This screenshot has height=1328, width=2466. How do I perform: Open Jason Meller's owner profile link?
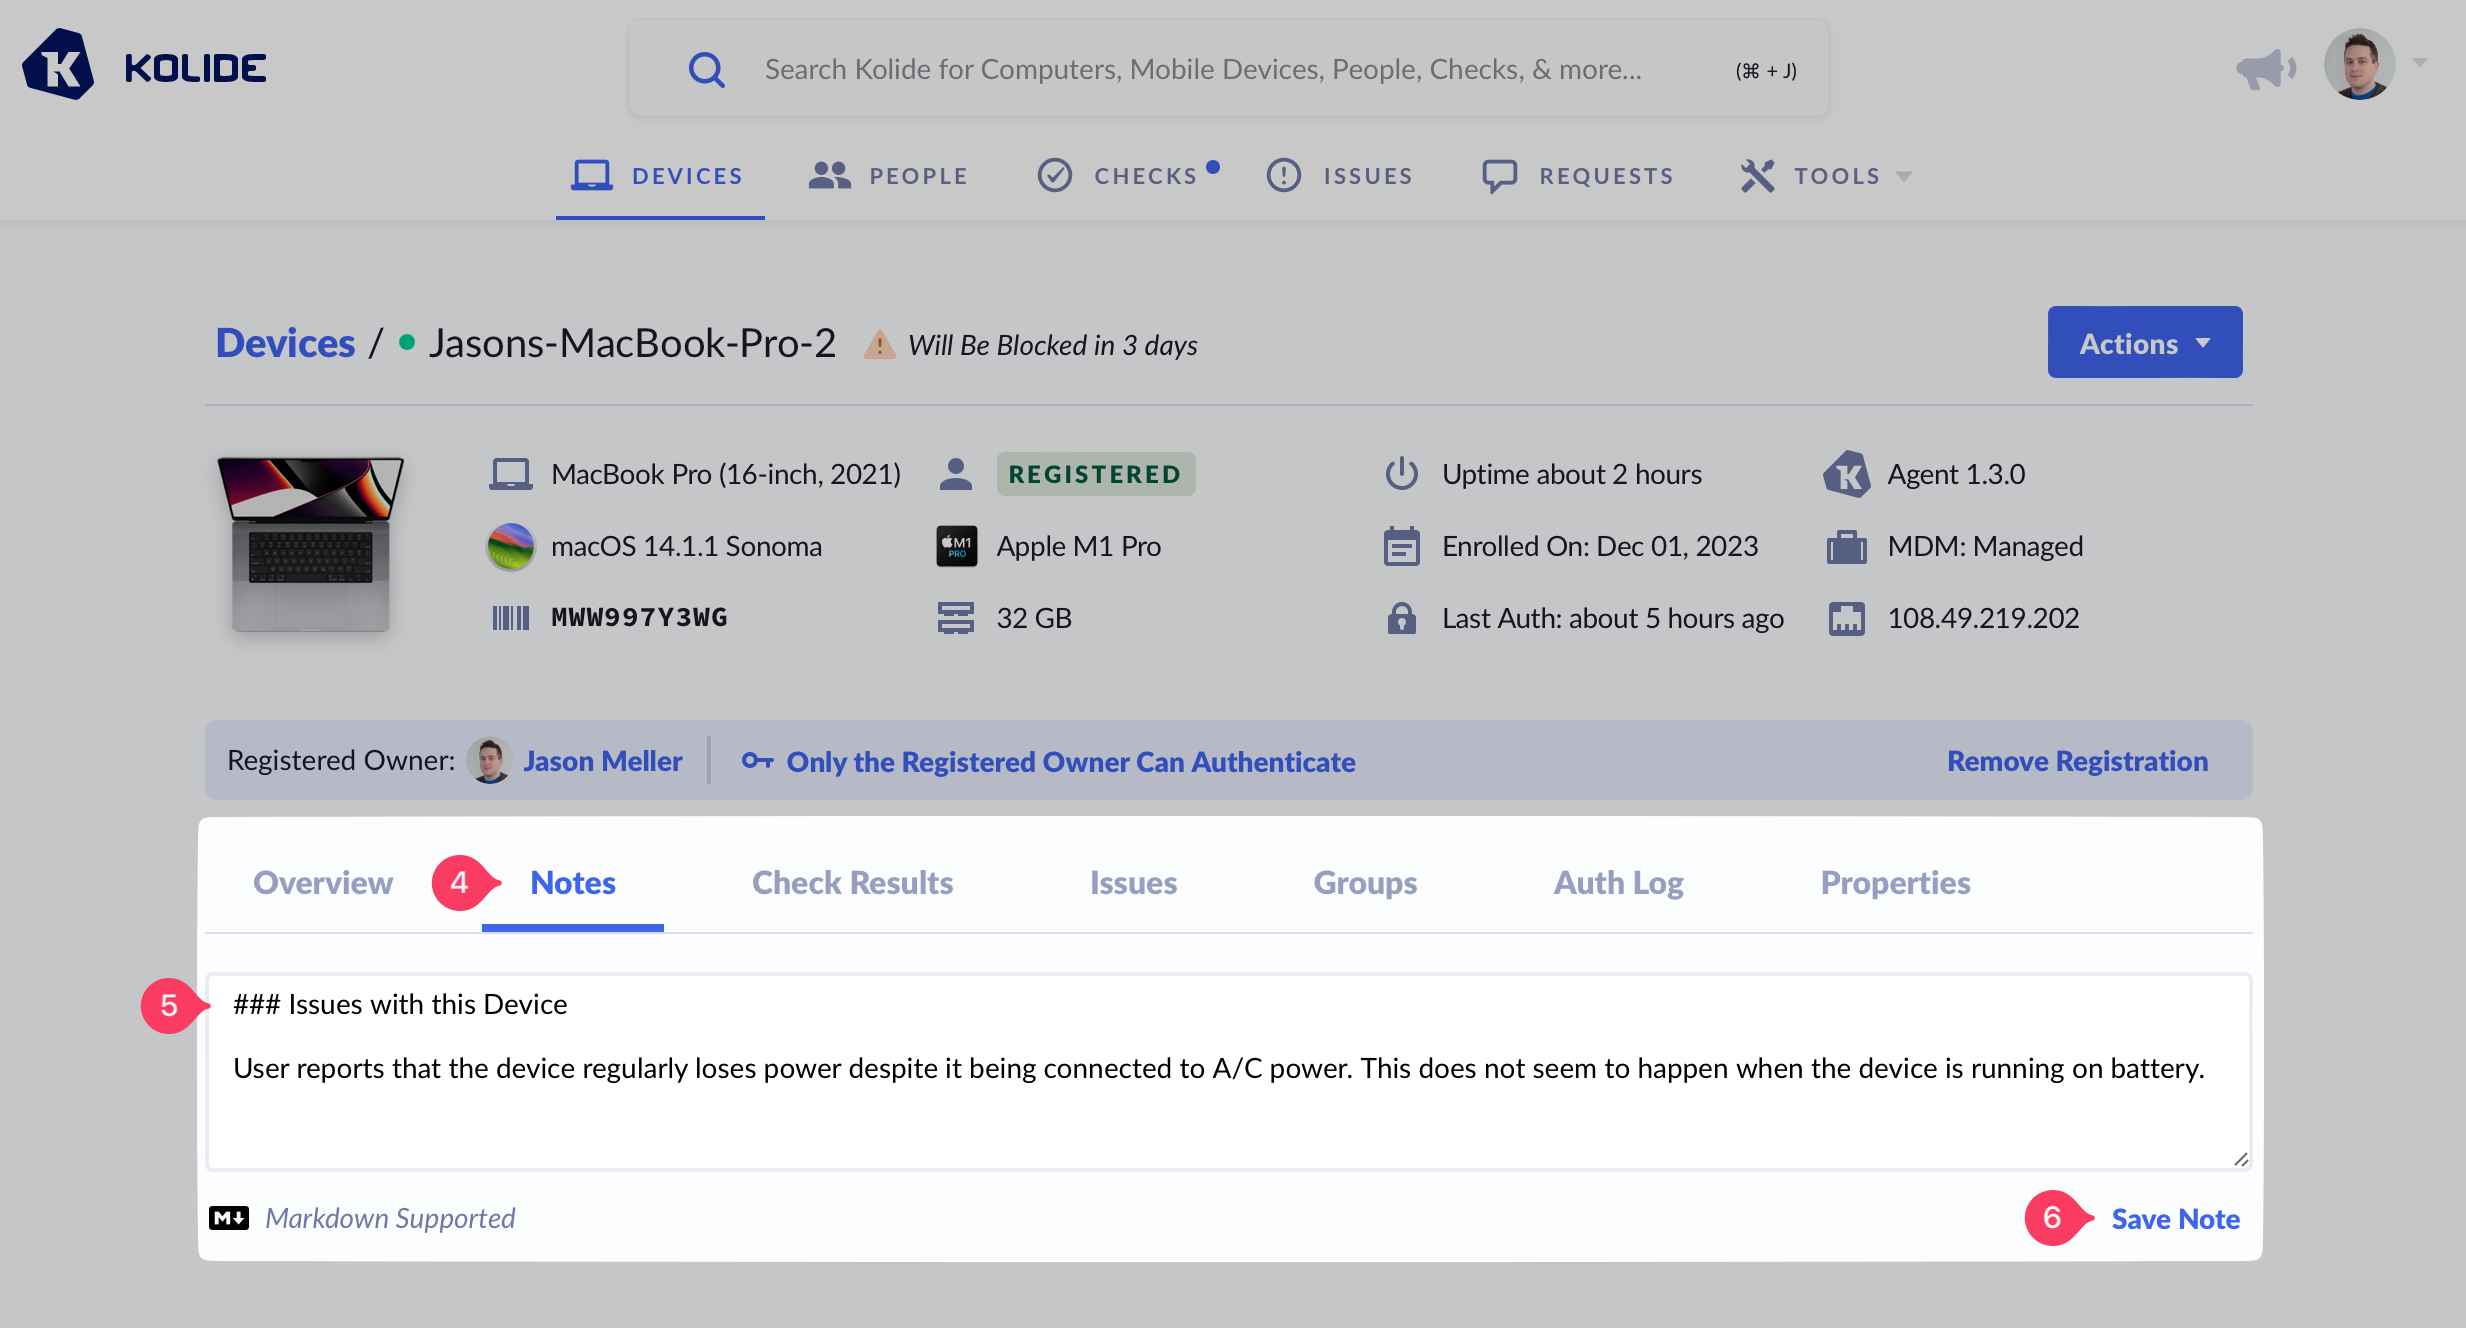[x=602, y=761]
